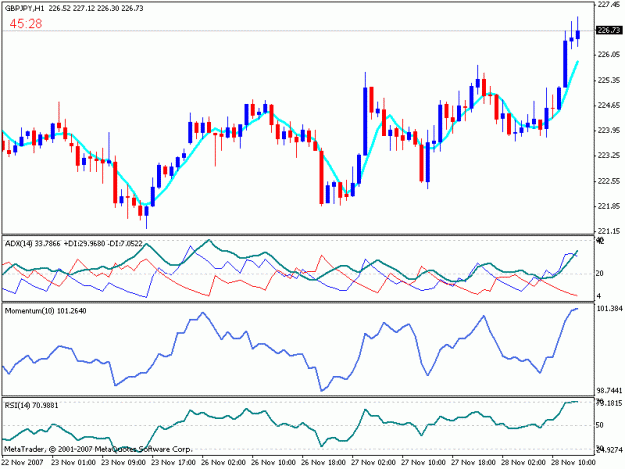This screenshot has width=625, height=469.
Task: Click the 26 Nov 02:00 time label
Action: (x=224, y=463)
